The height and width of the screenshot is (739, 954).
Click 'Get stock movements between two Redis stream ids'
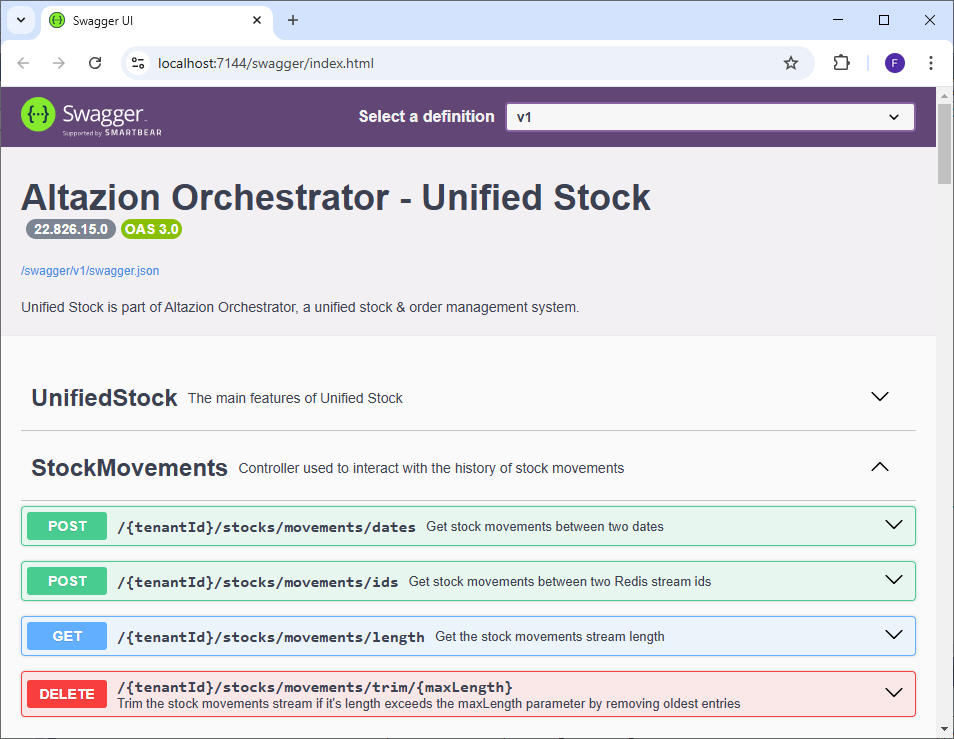(x=560, y=581)
